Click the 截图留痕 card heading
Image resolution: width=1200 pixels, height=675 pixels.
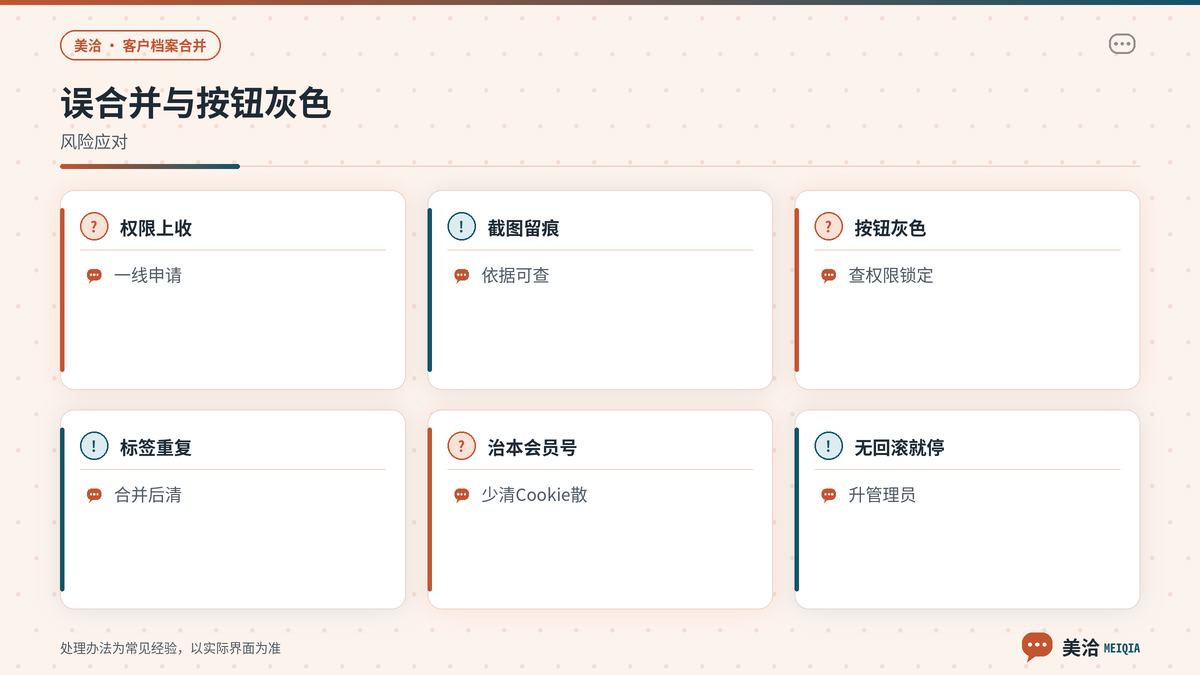[x=523, y=228]
